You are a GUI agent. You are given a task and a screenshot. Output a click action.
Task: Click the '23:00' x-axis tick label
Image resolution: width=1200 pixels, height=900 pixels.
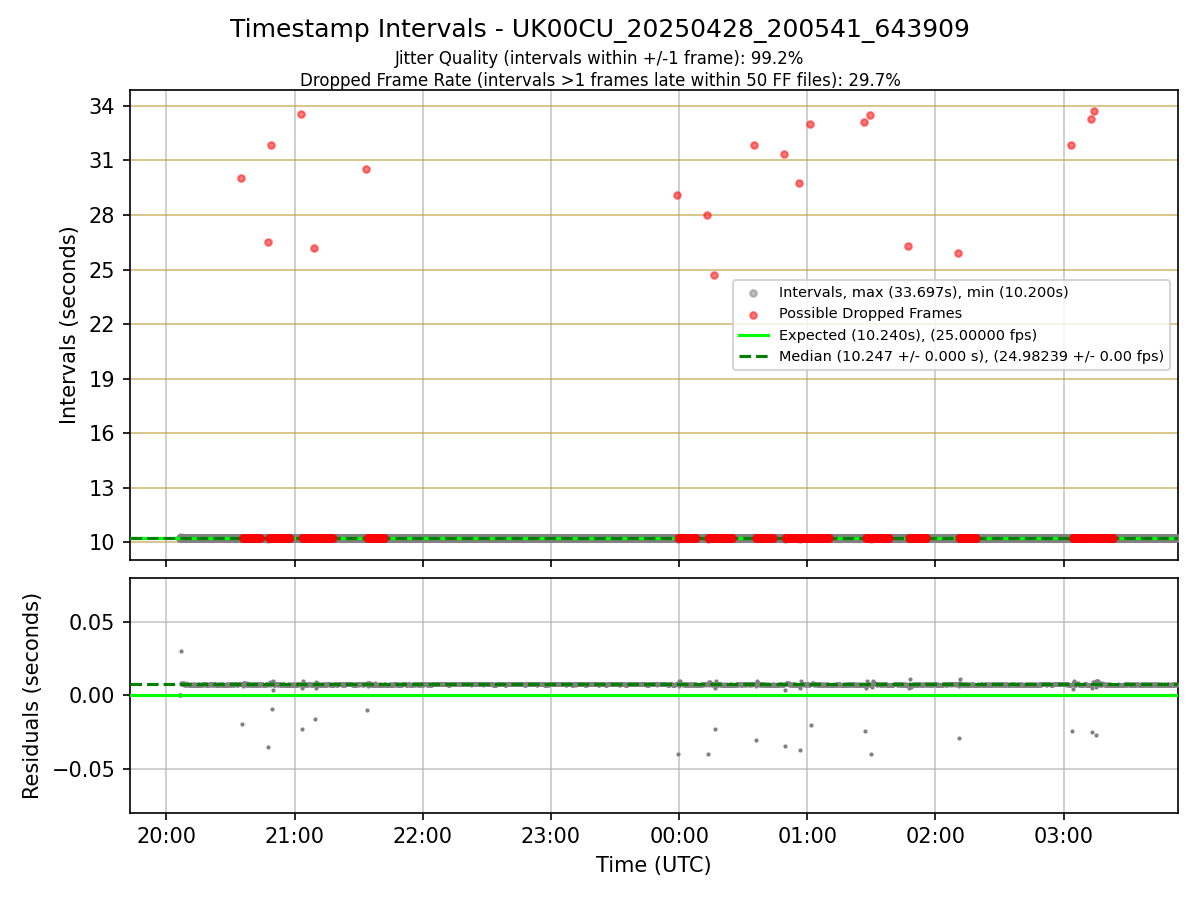[x=550, y=835]
